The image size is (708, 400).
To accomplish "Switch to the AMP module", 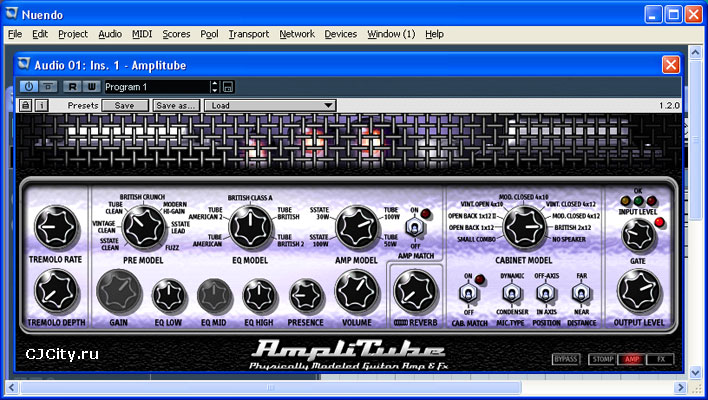I will pyautogui.click(x=632, y=359).
